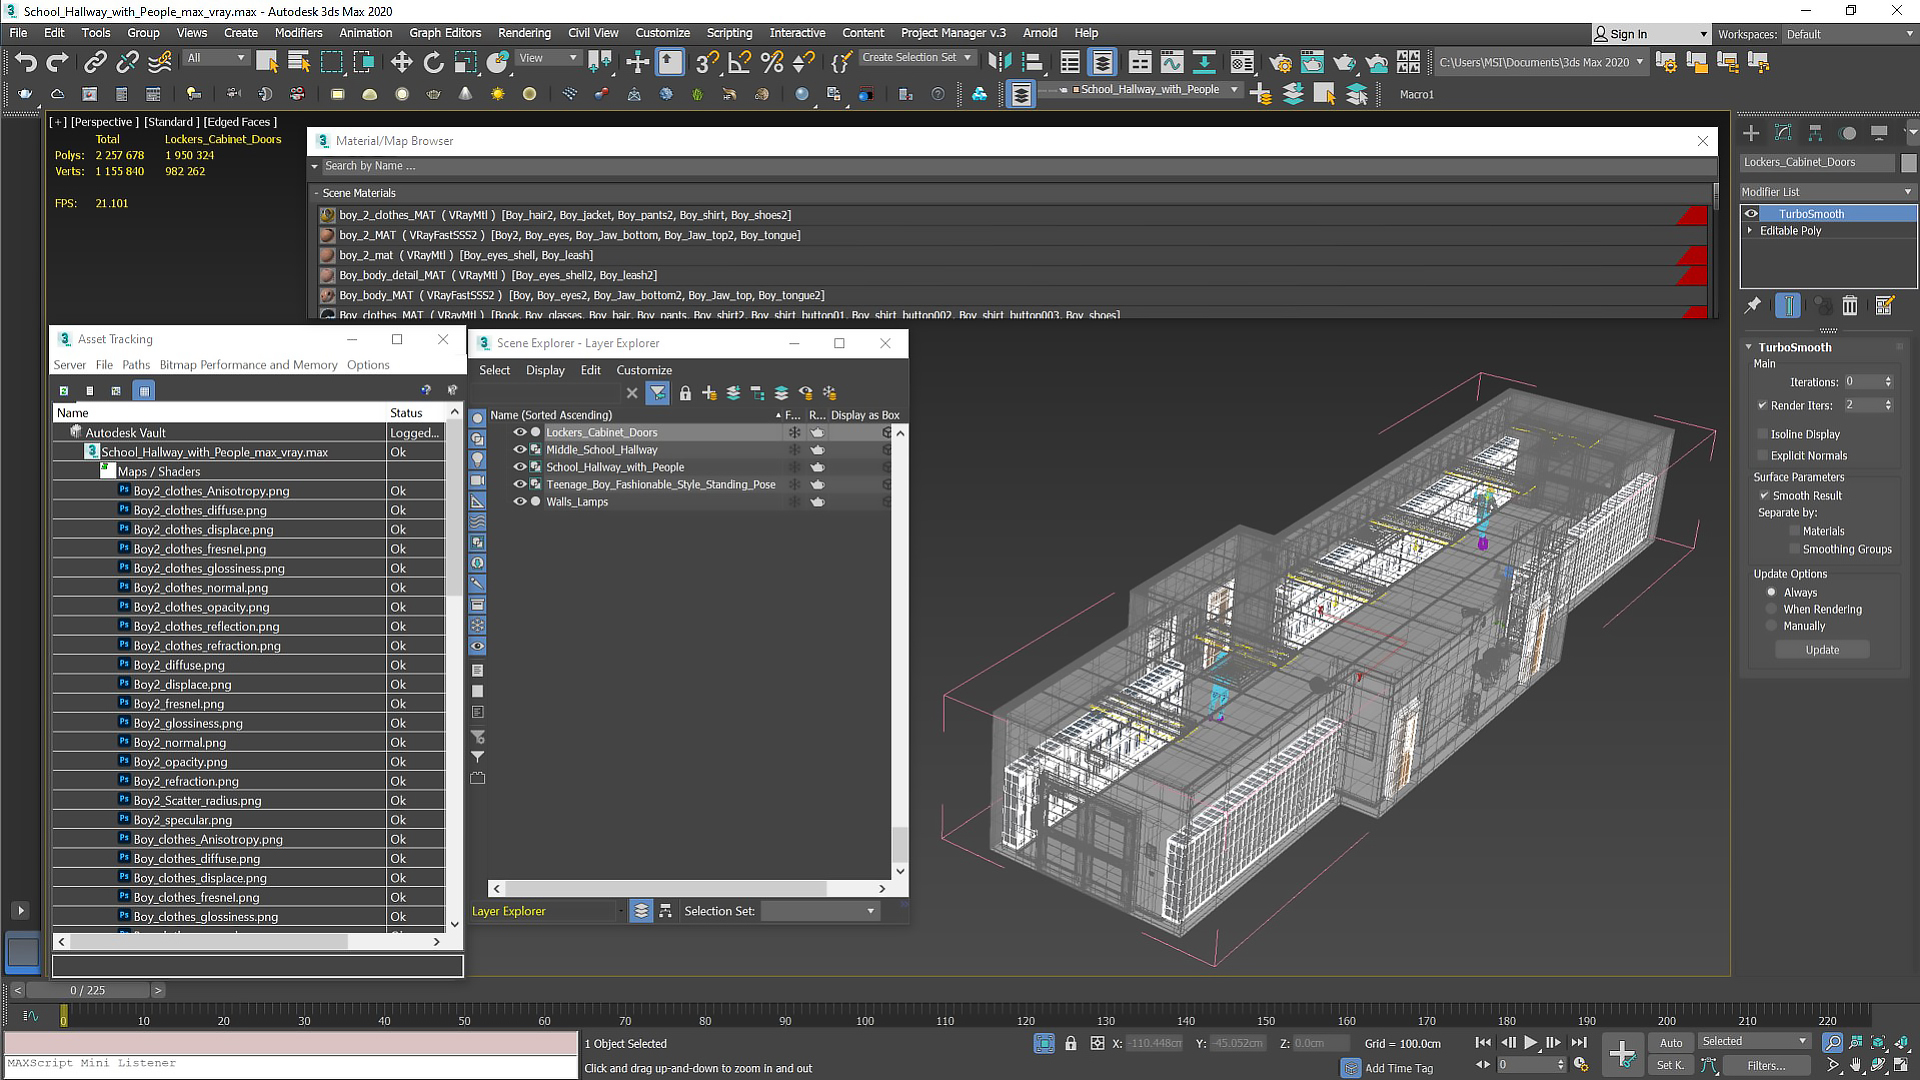Click the Filters... button
The image size is (1920, 1080).
[1766, 1066]
